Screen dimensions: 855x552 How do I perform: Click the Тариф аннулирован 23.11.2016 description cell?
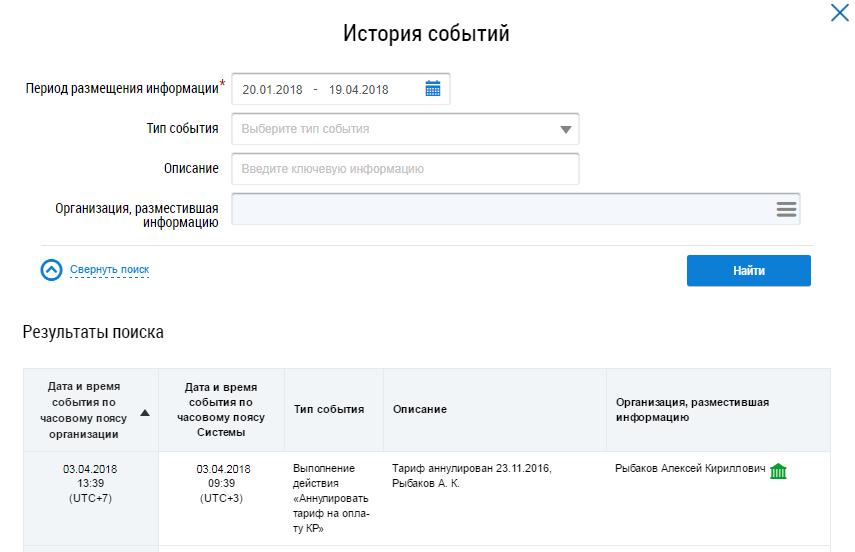472,476
